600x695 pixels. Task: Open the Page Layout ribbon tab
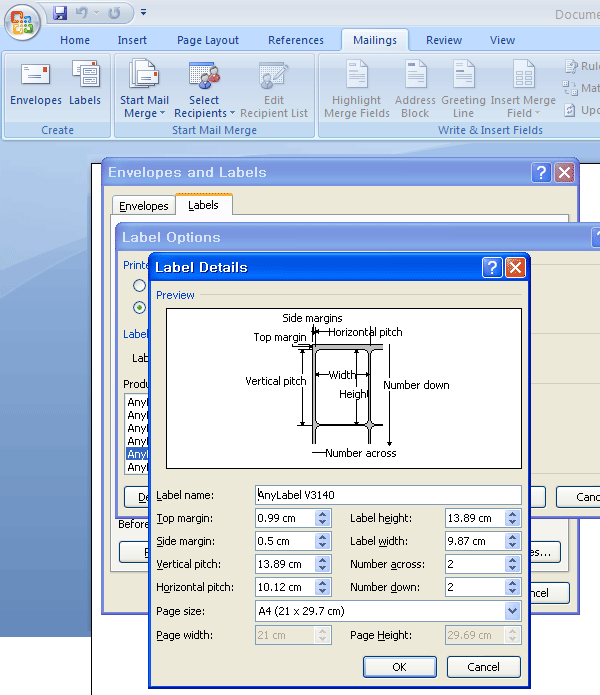[x=208, y=40]
